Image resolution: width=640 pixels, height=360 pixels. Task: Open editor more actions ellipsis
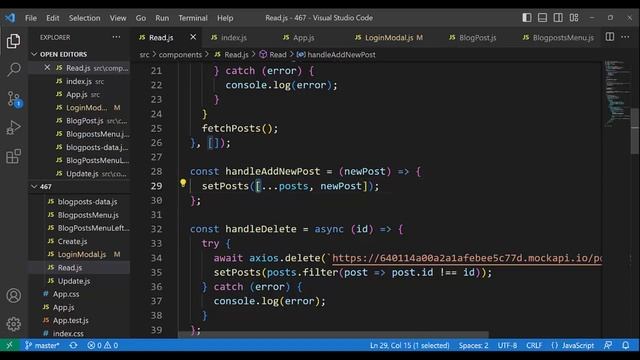click(x=625, y=37)
